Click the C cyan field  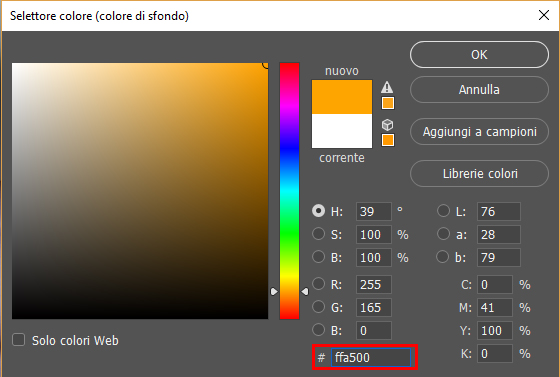(495, 285)
